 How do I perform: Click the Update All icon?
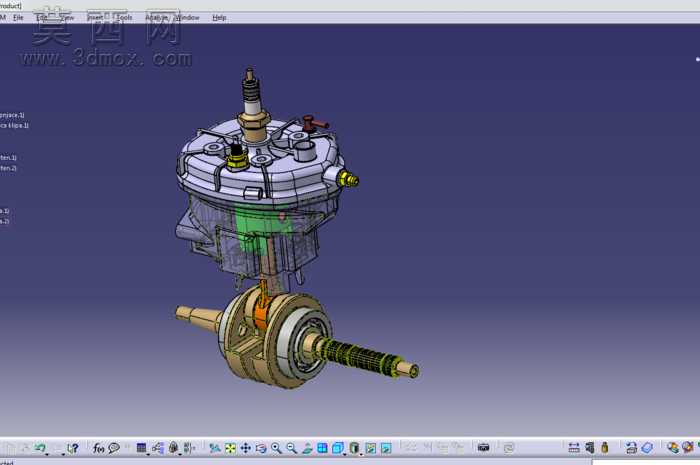631,448
